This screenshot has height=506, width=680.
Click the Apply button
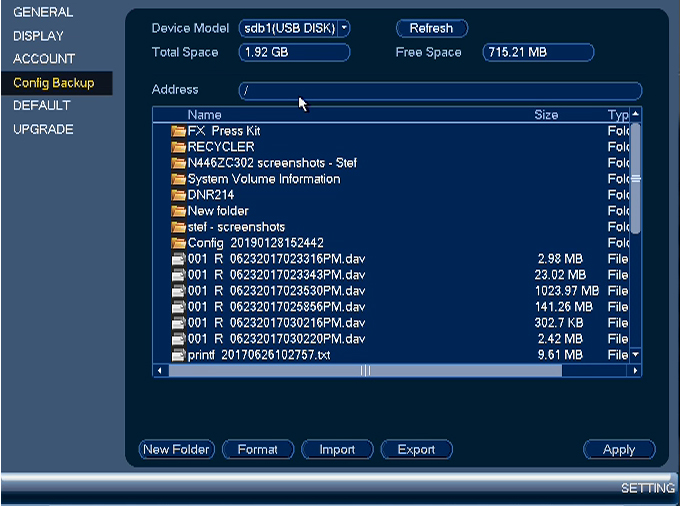(619, 449)
